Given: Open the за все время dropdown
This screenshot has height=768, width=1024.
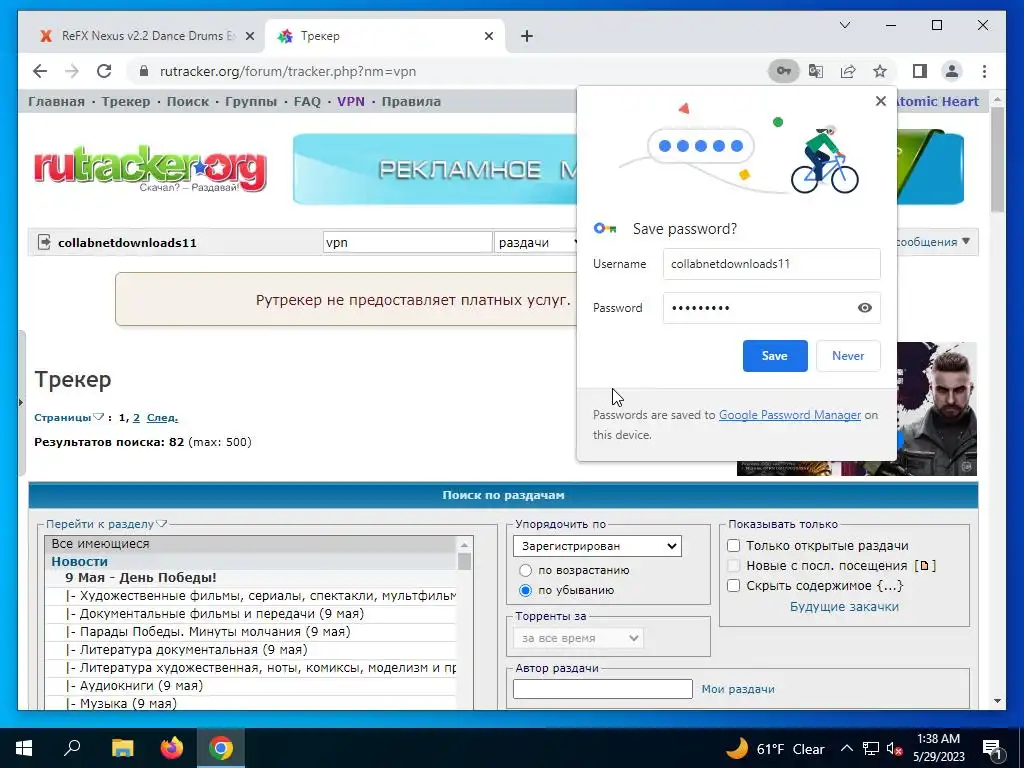Looking at the screenshot, I should 578,638.
